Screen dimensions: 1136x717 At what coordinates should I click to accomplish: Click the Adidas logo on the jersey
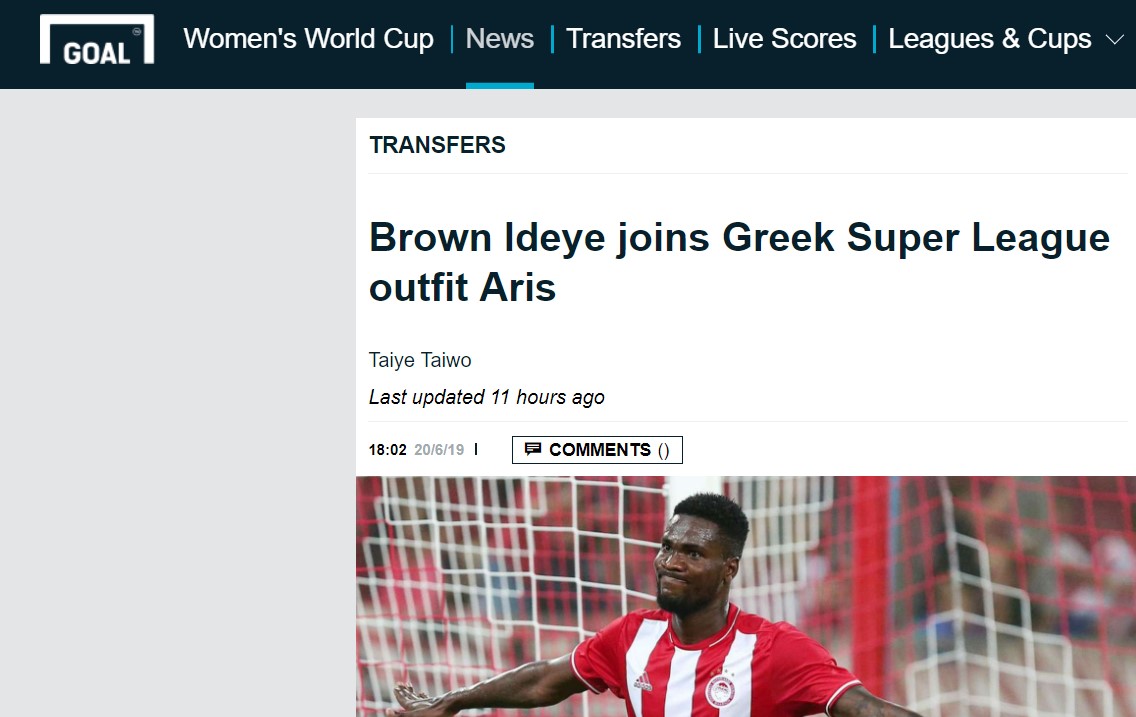[x=642, y=682]
